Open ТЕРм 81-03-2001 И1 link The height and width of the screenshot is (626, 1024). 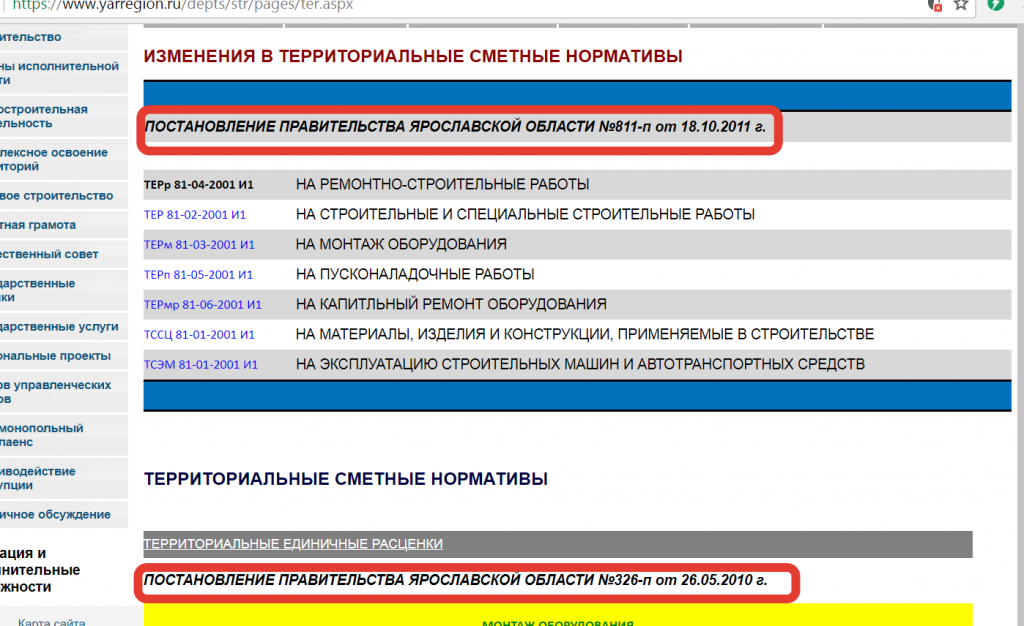199,245
